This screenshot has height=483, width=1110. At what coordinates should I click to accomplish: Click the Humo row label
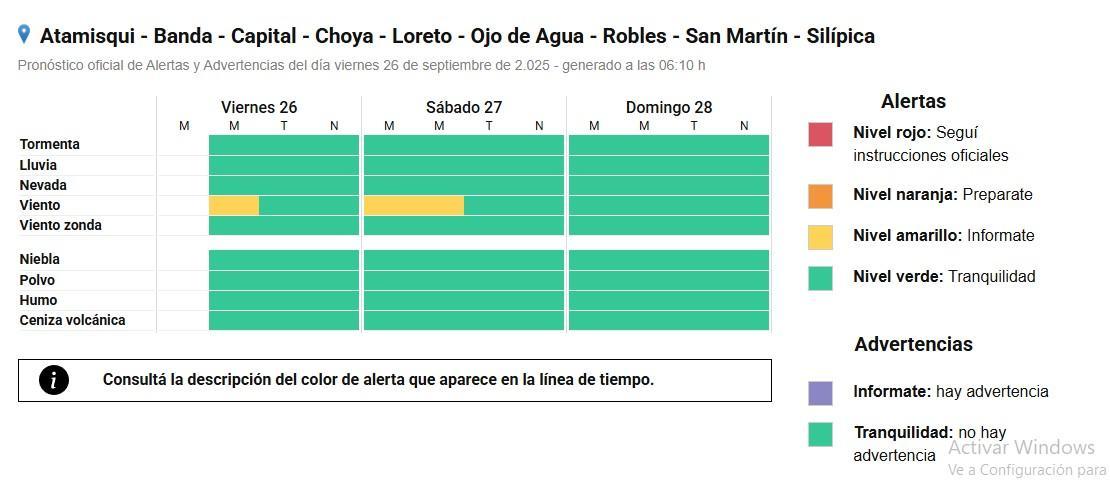tap(39, 300)
